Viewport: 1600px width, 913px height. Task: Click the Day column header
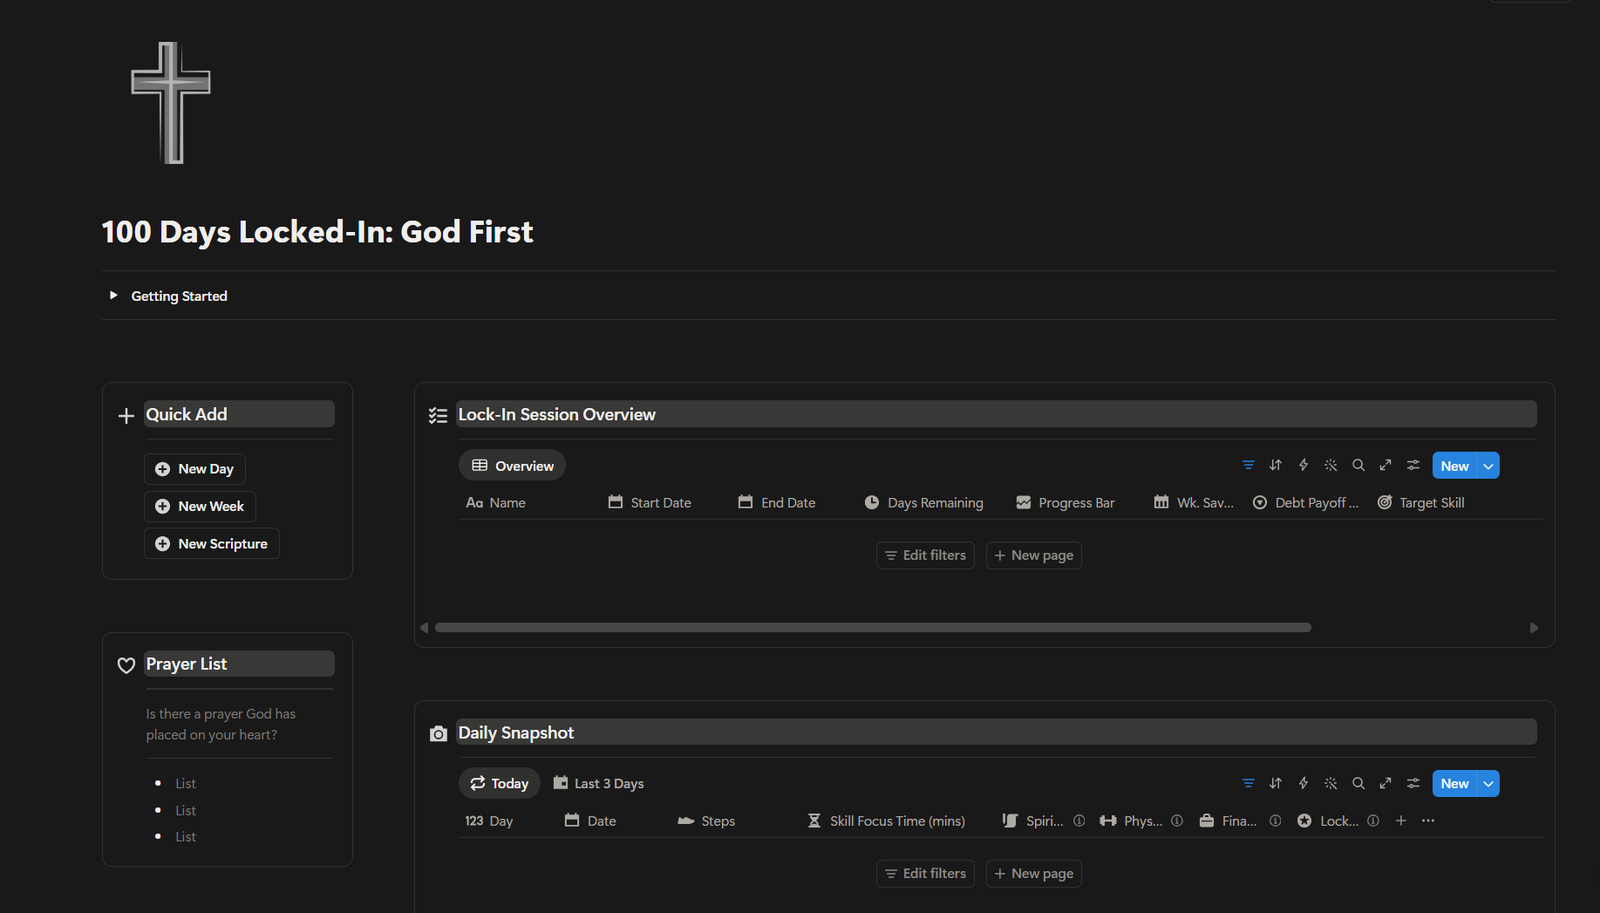pos(489,821)
